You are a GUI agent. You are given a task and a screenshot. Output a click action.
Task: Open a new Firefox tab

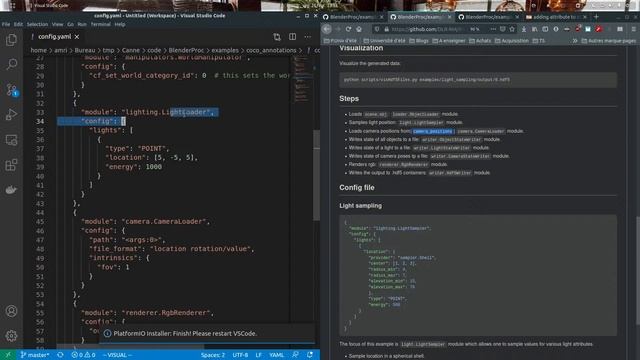(596, 17)
